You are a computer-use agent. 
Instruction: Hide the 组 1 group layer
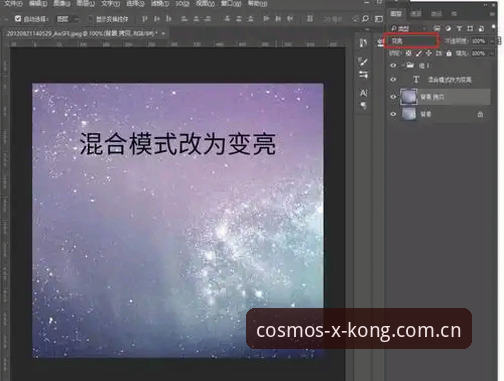click(393, 65)
